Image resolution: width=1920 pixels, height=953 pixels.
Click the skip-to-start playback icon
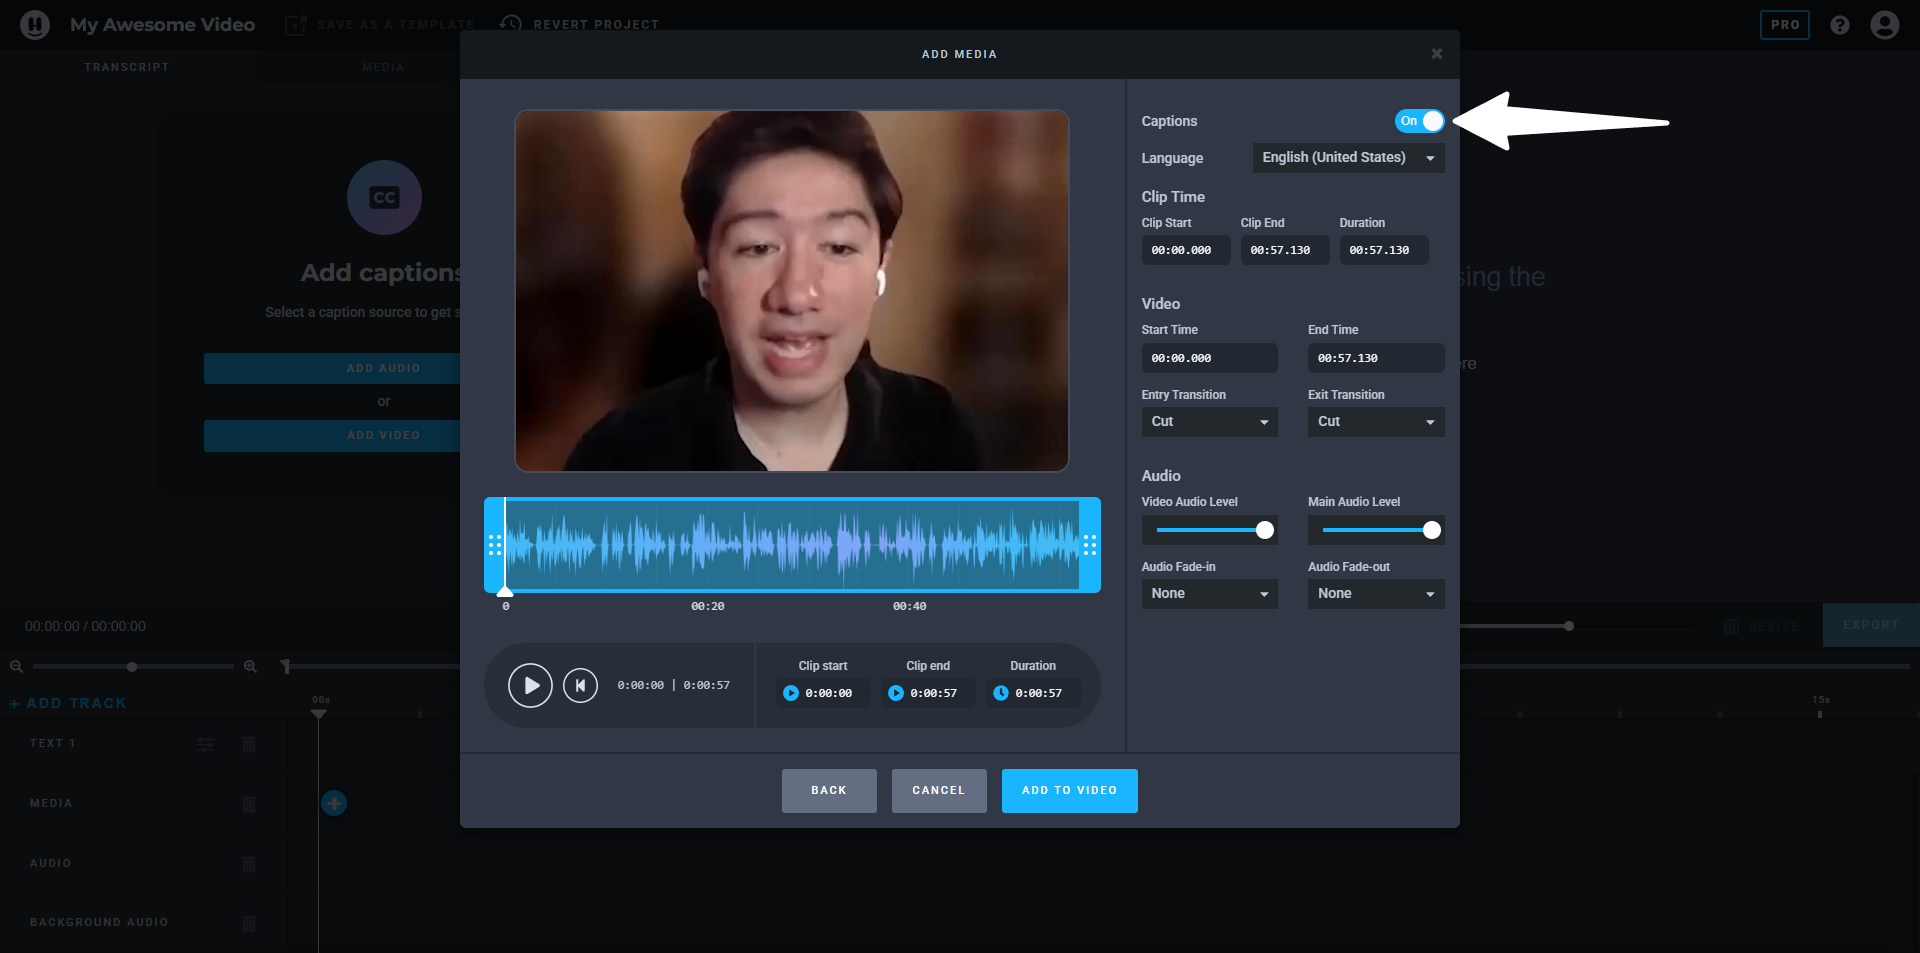coord(580,686)
